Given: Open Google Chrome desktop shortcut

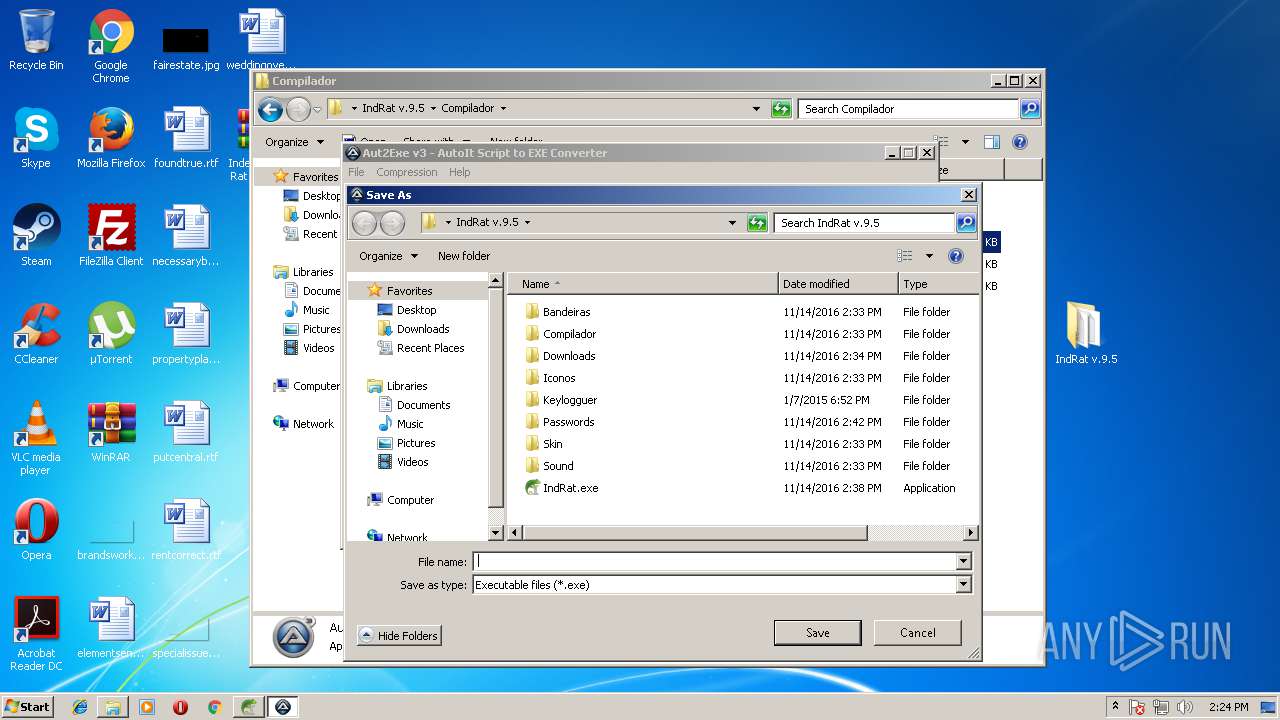Looking at the screenshot, I should tap(111, 46).
